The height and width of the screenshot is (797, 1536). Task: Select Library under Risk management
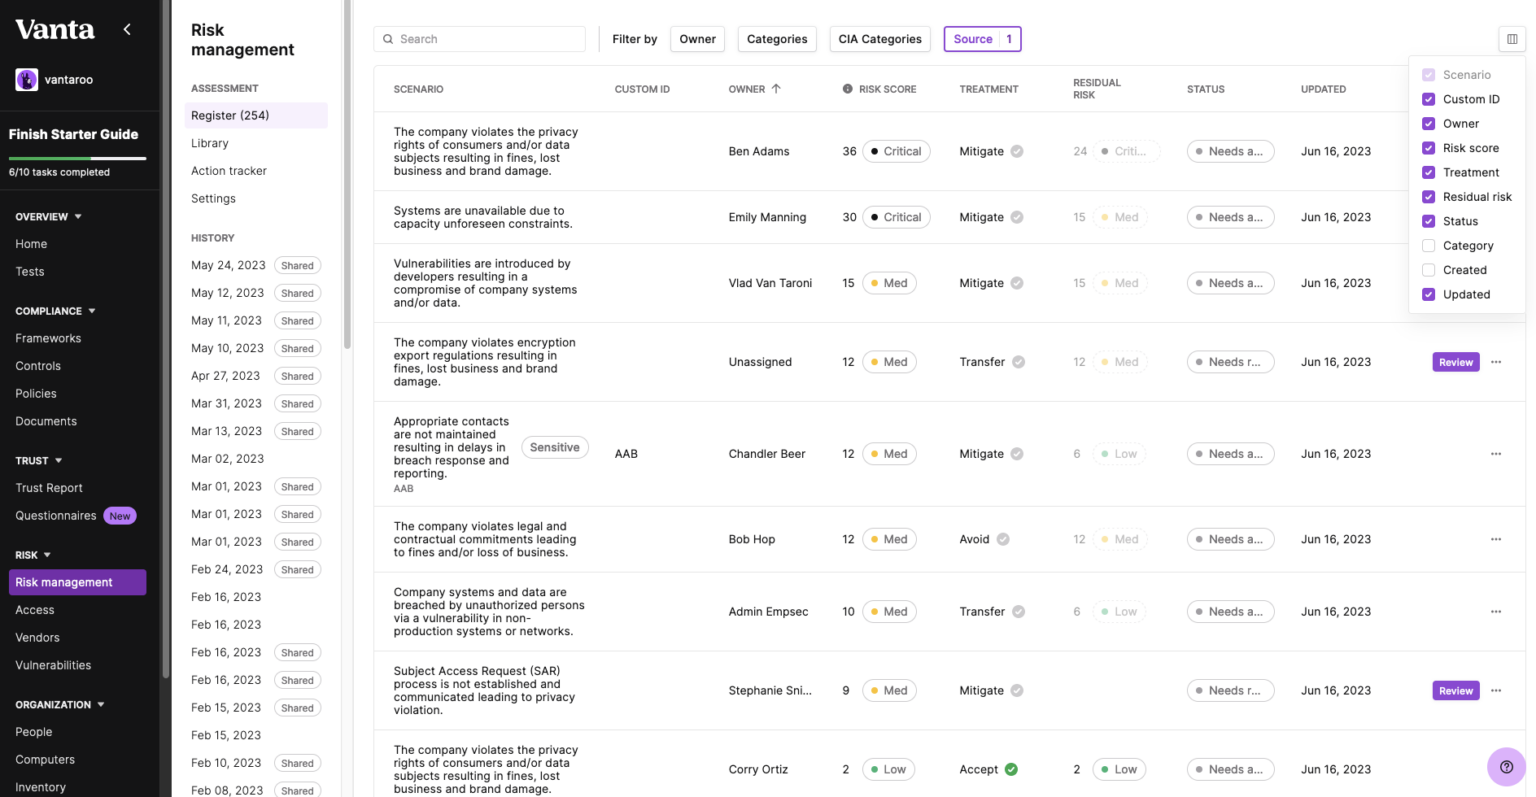pyautogui.click(x=209, y=143)
